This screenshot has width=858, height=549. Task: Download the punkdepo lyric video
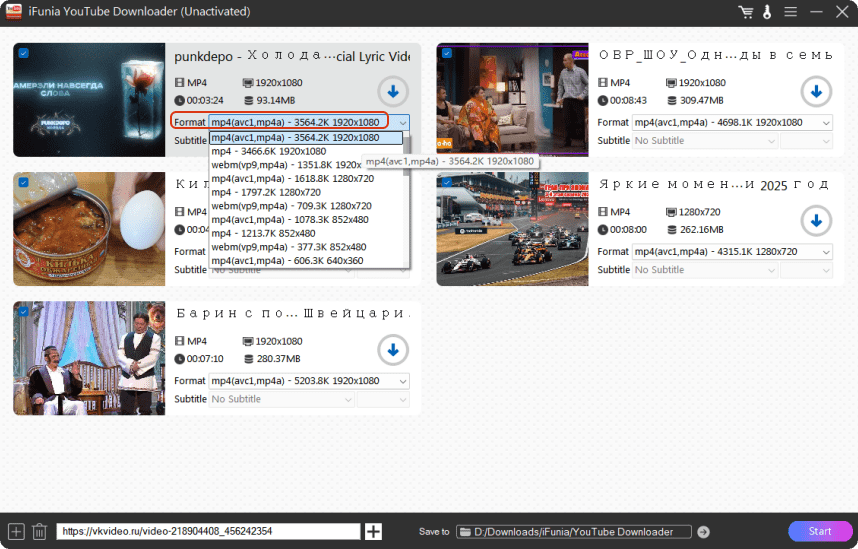click(x=393, y=92)
